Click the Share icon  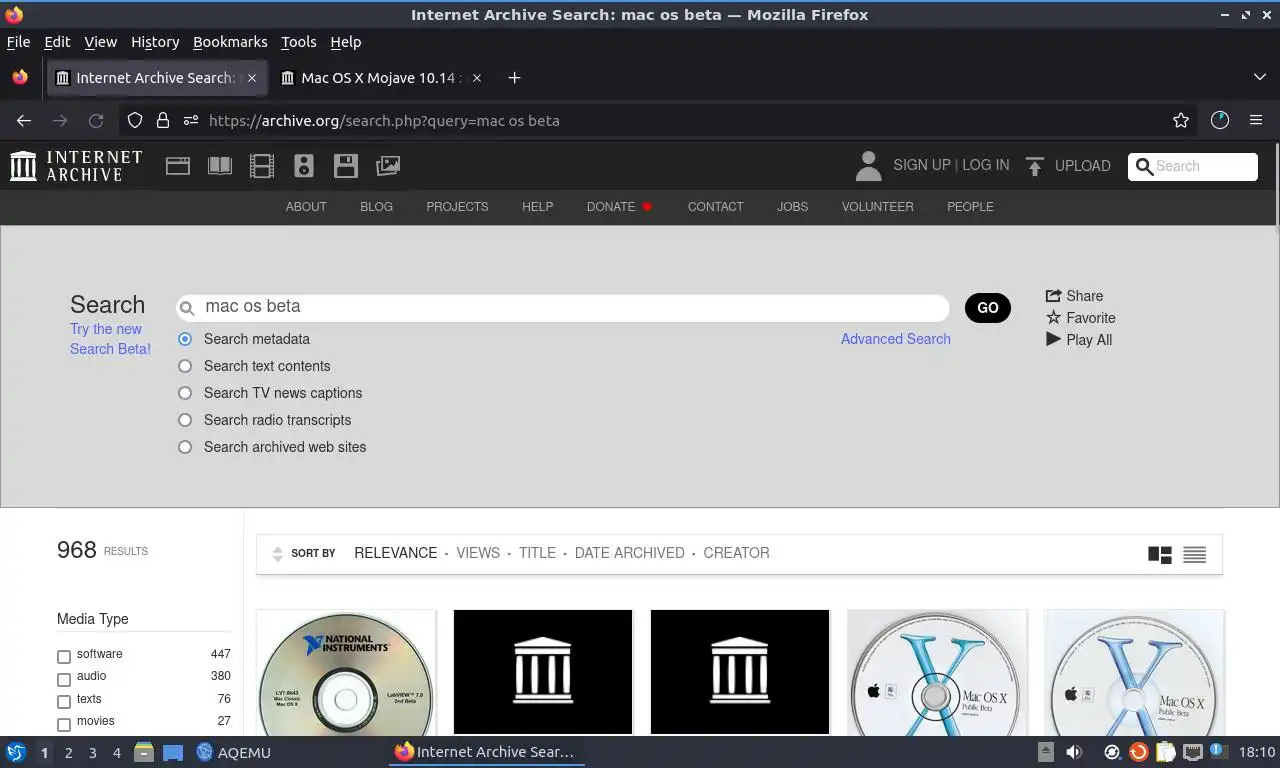(1053, 296)
